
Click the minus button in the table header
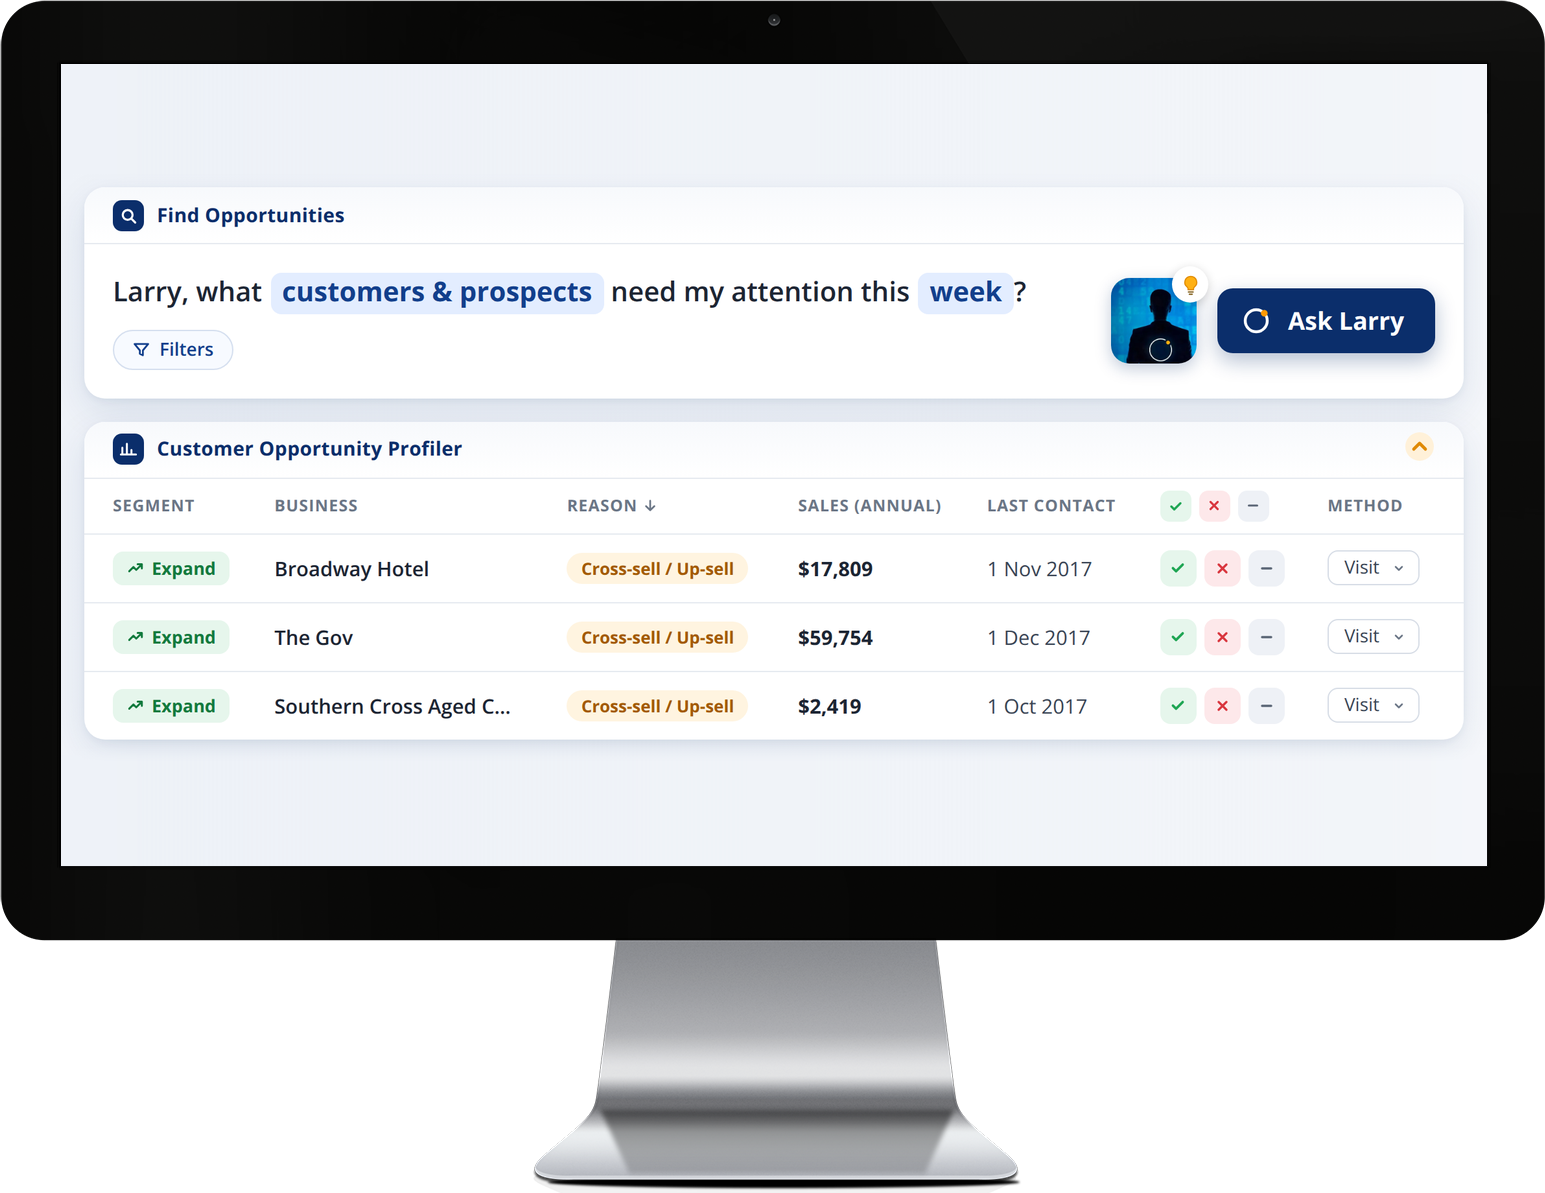[x=1253, y=506]
